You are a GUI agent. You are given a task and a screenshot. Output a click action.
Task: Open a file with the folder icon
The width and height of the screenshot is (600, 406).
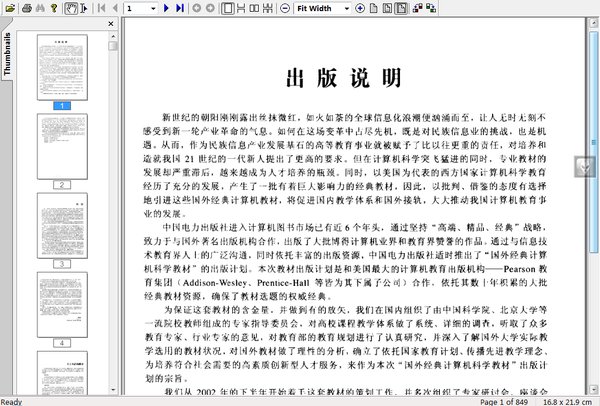tap(10, 8)
